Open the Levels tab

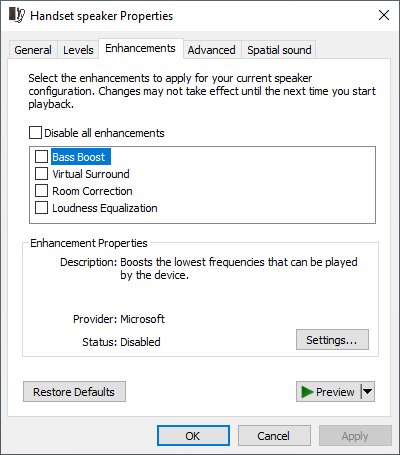click(x=78, y=50)
